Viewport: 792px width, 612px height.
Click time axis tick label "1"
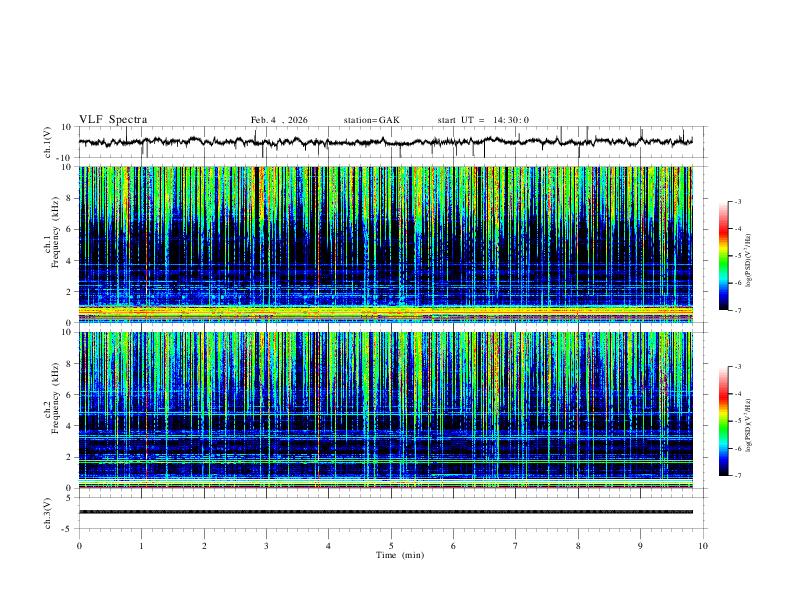pyautogui.click(x=142, y=546)
